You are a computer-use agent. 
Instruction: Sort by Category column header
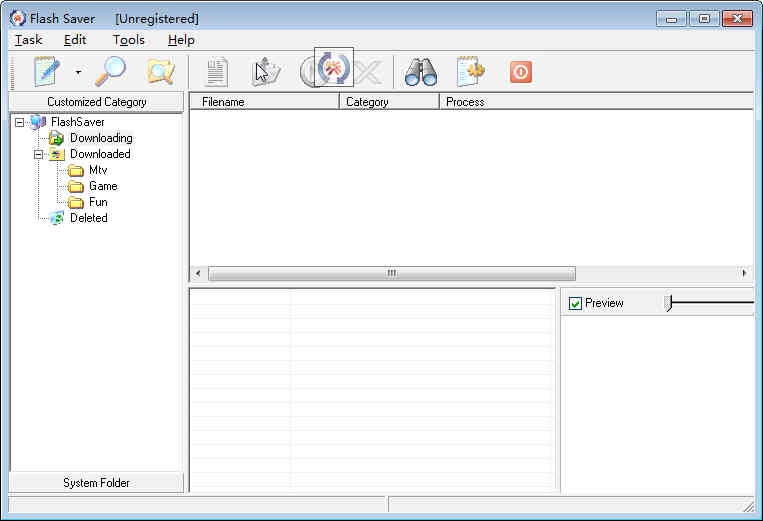pyautogui.click(x=389, y=102)
